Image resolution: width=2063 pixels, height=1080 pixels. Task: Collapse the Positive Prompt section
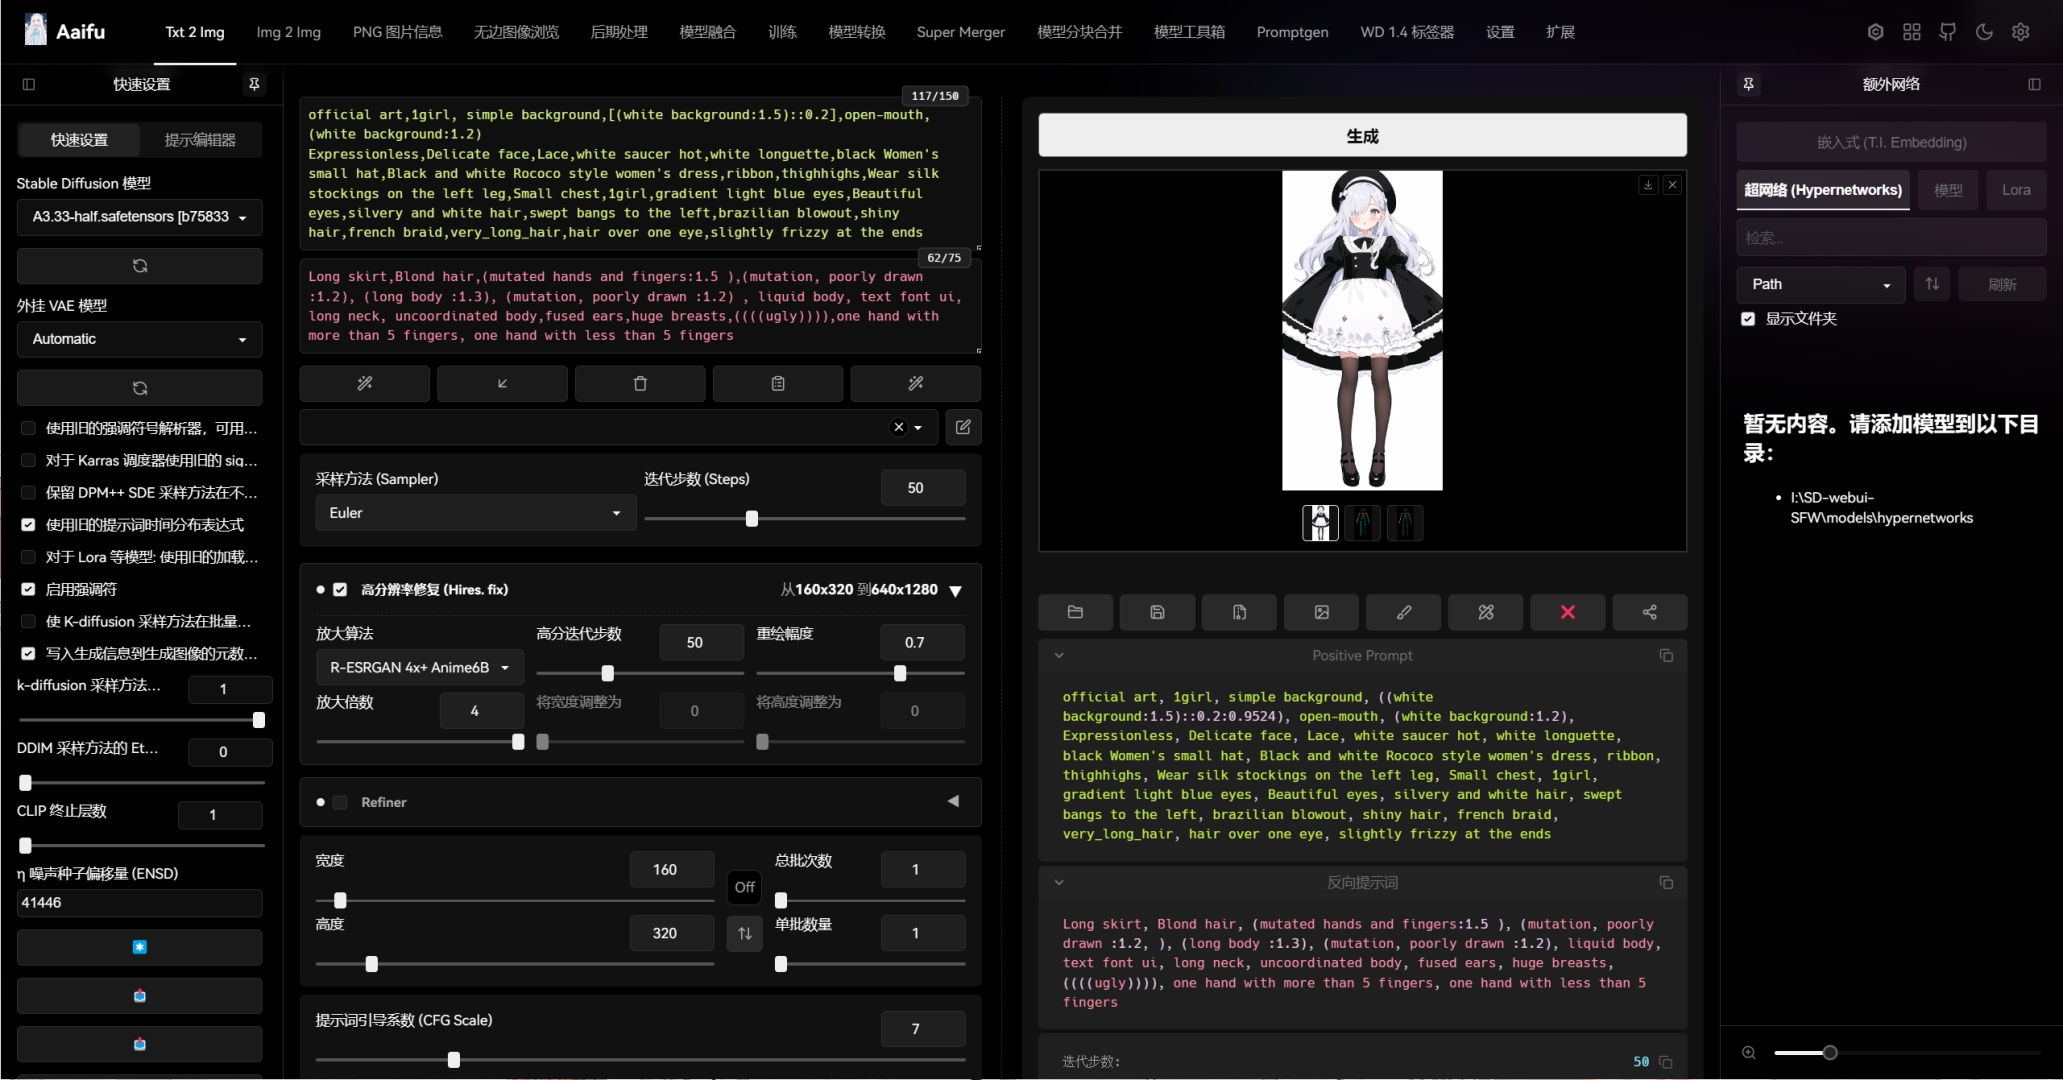tap(1059, 656)
